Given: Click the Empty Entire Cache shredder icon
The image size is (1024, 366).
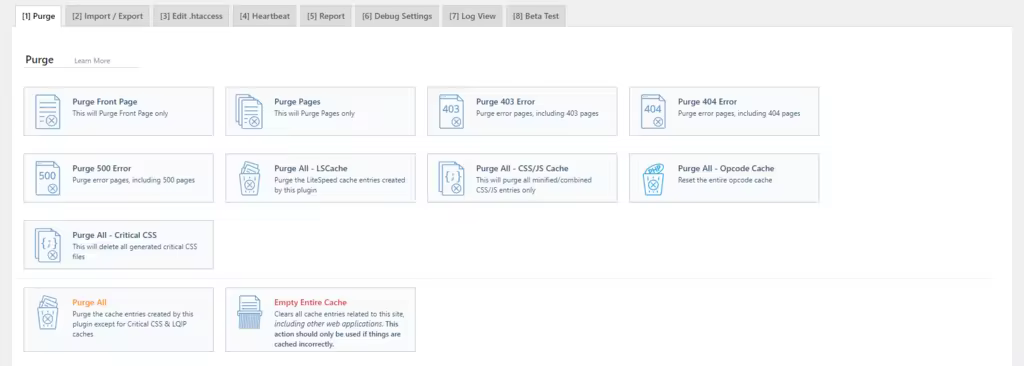Looking at the screenshot, I should point(249,312).
